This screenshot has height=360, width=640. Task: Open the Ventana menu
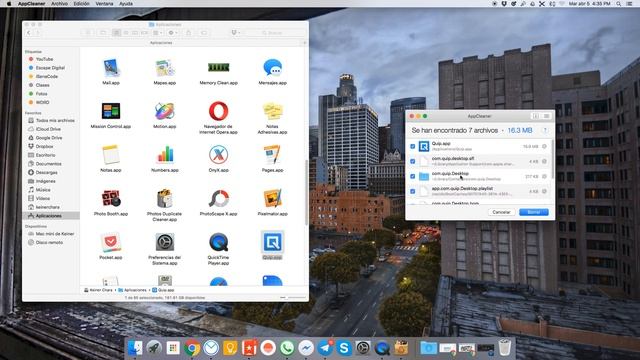(x=104, y=4)
